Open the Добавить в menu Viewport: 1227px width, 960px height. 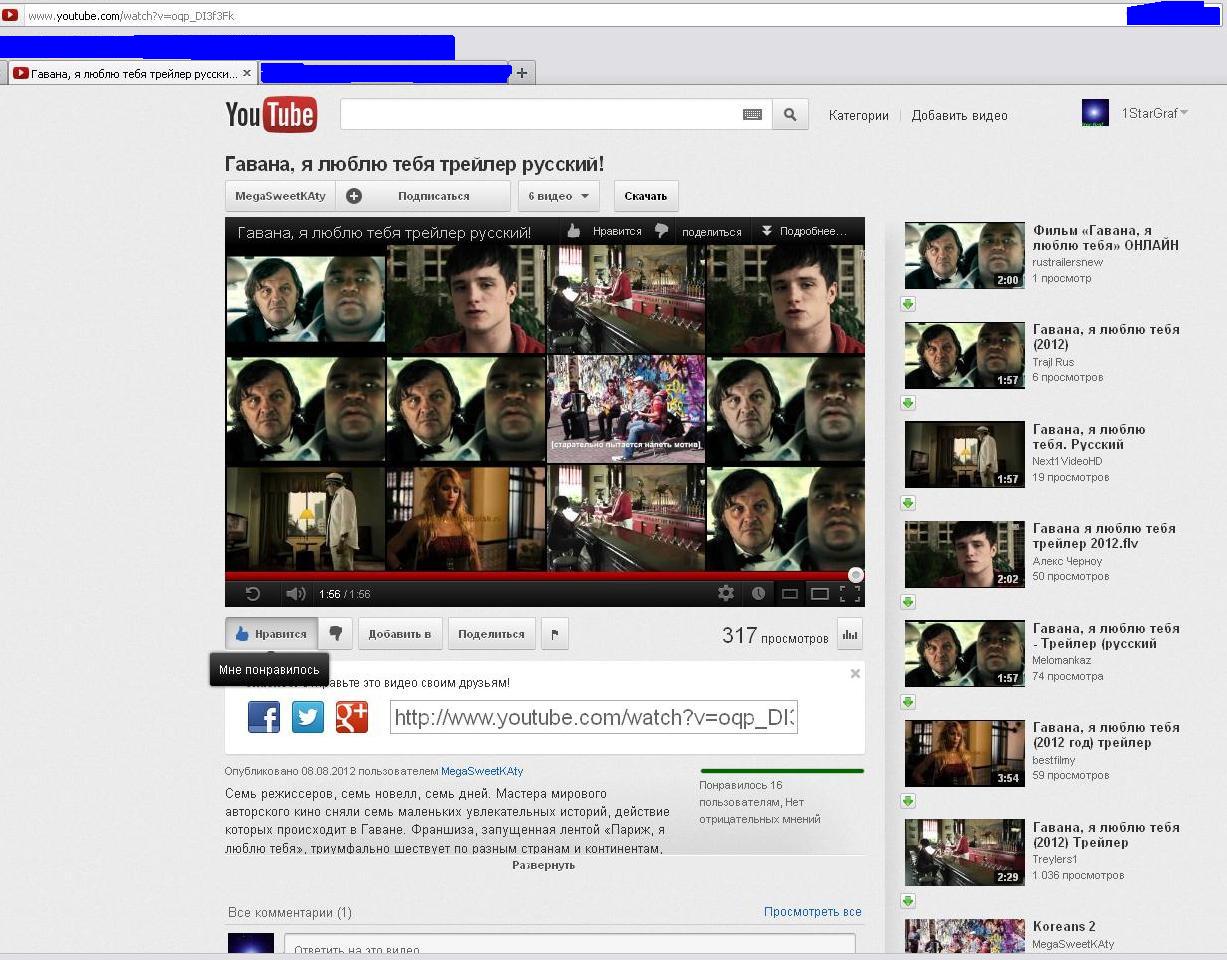(x=400, y=634)
